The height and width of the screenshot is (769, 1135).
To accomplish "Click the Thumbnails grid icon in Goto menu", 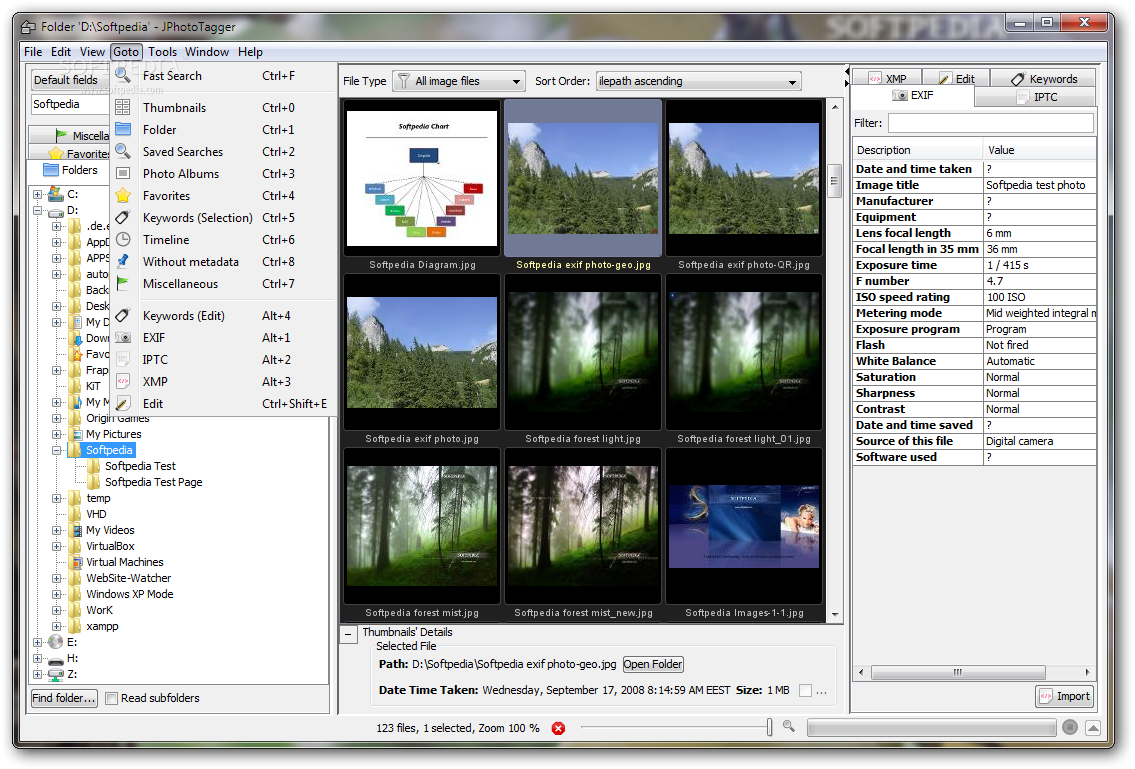I will click(122, 107).
